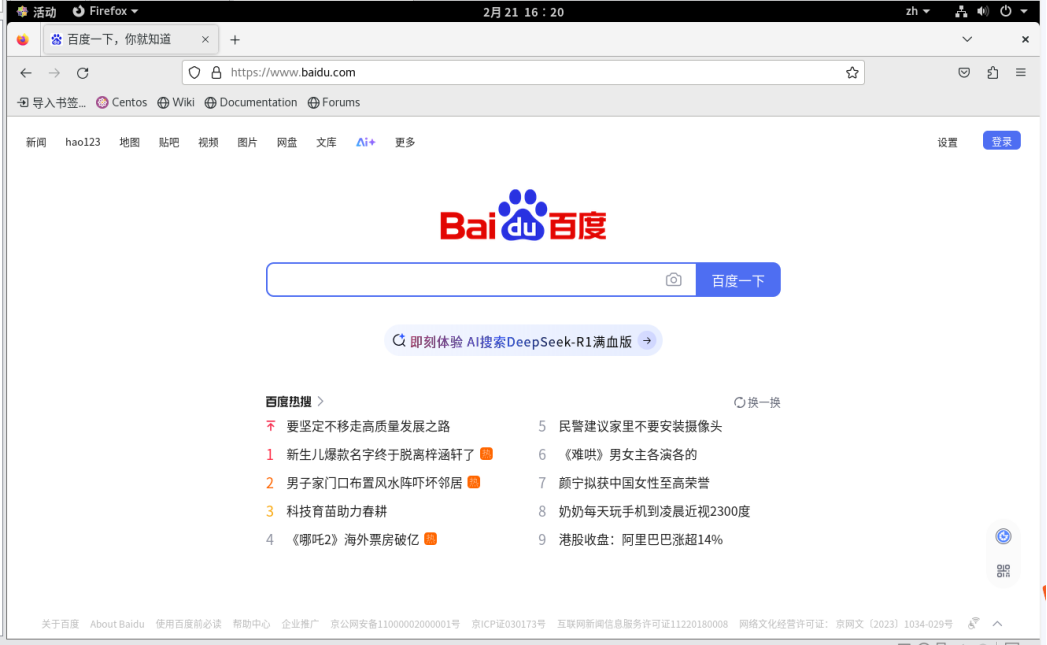
Task: Expand the list all tabs chevron
Action: (x=966, y=39)
